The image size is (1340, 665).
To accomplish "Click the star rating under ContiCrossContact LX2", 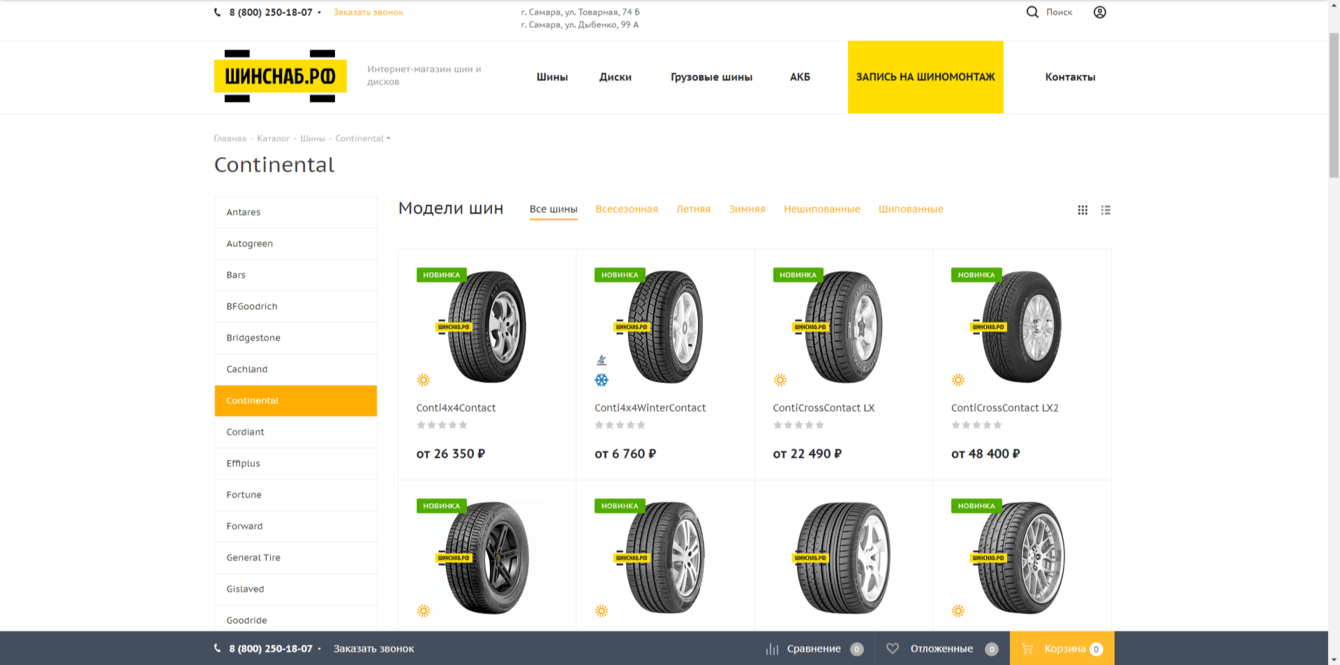I will point(977,425).
